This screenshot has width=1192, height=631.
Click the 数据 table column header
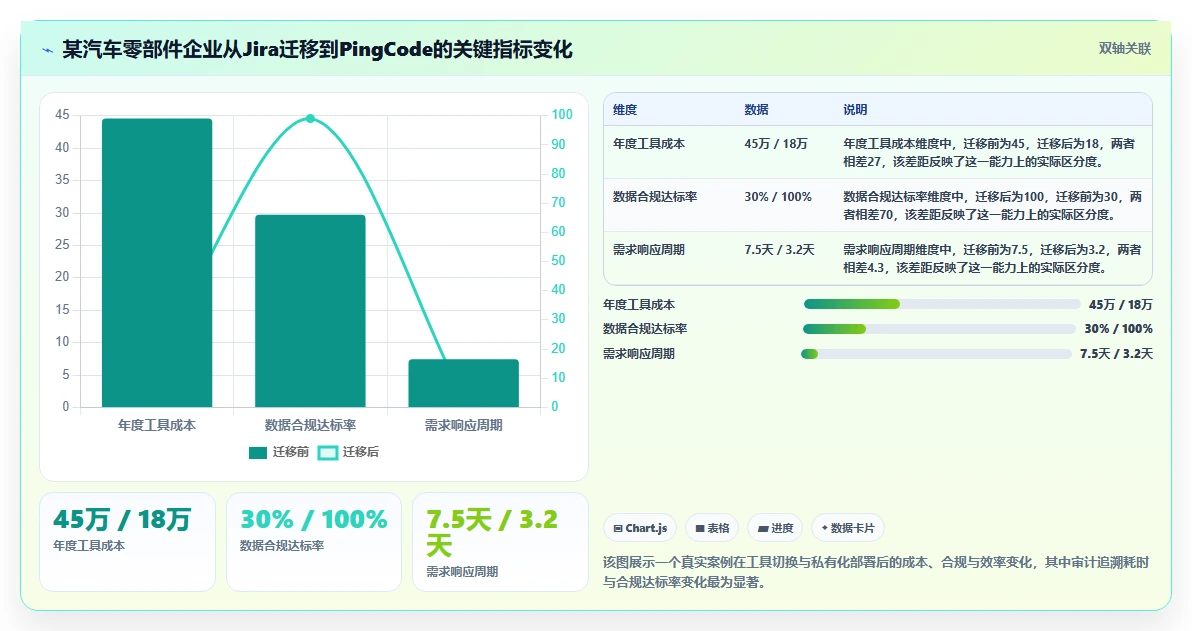tap(756, 109)
